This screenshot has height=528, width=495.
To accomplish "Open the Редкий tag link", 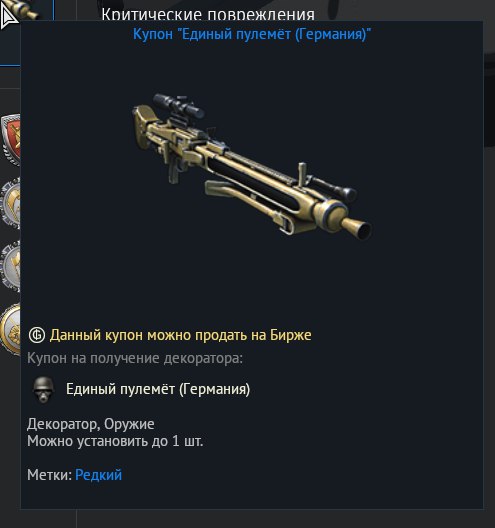I will pos(98,475).
